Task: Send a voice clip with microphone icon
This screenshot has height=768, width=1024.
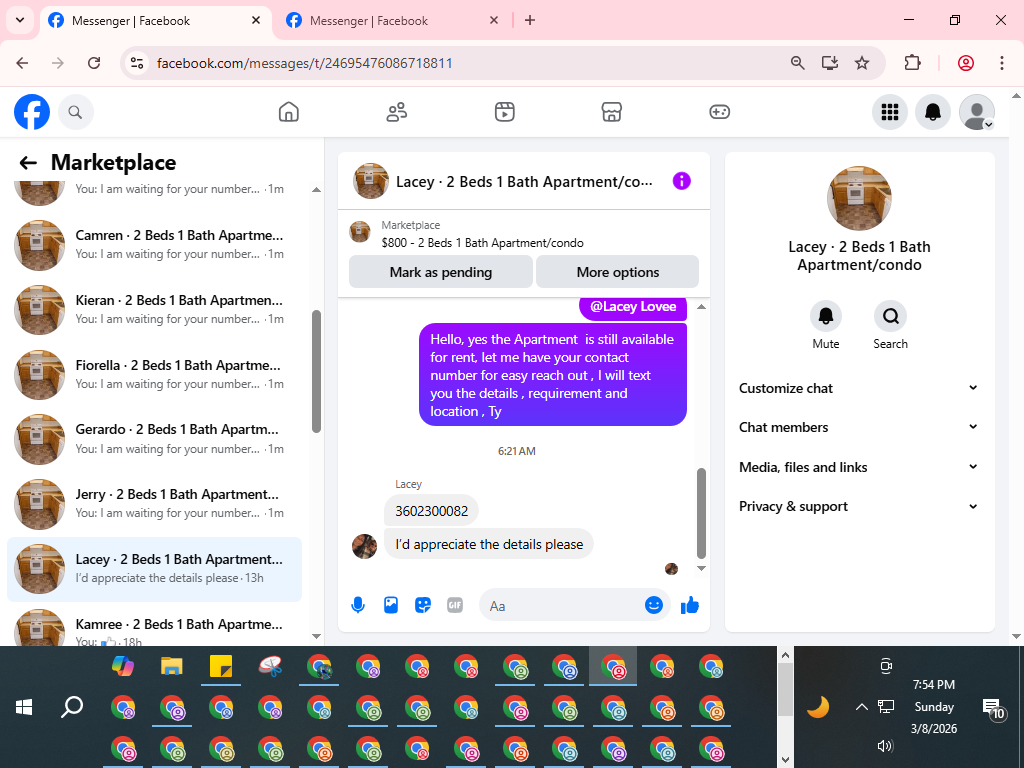Action: point(358,605)
